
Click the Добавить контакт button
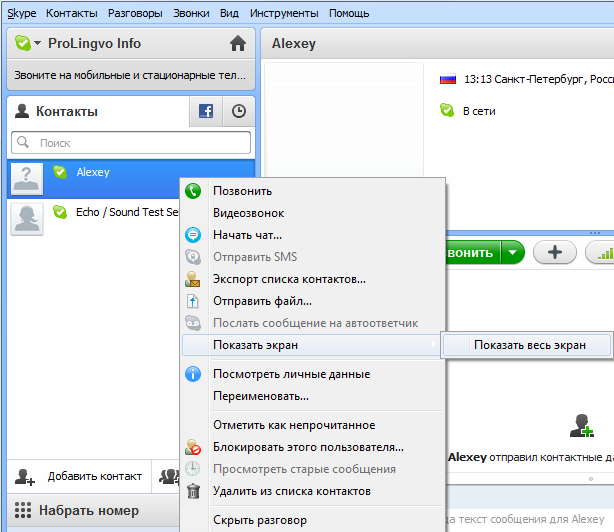(x=79, y=476)
